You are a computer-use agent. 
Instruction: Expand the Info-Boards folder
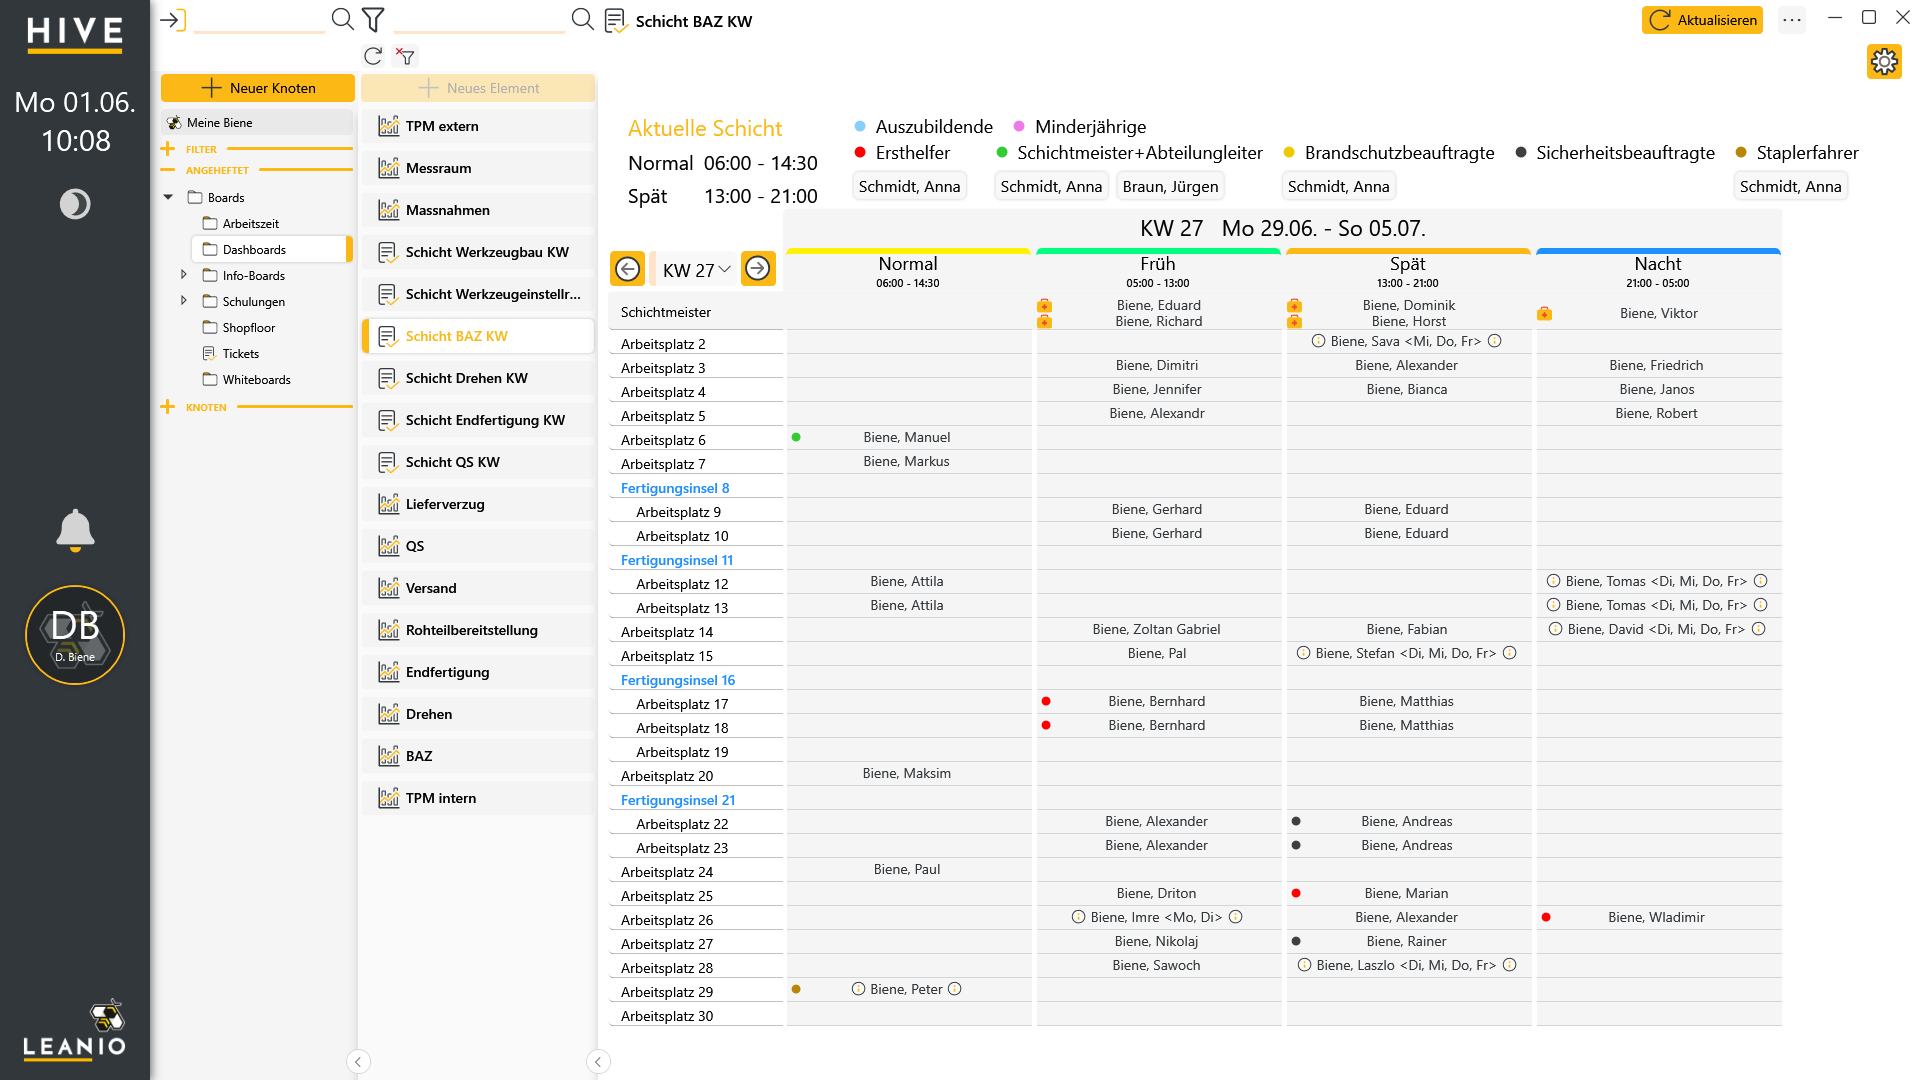[x=183, y=274]
